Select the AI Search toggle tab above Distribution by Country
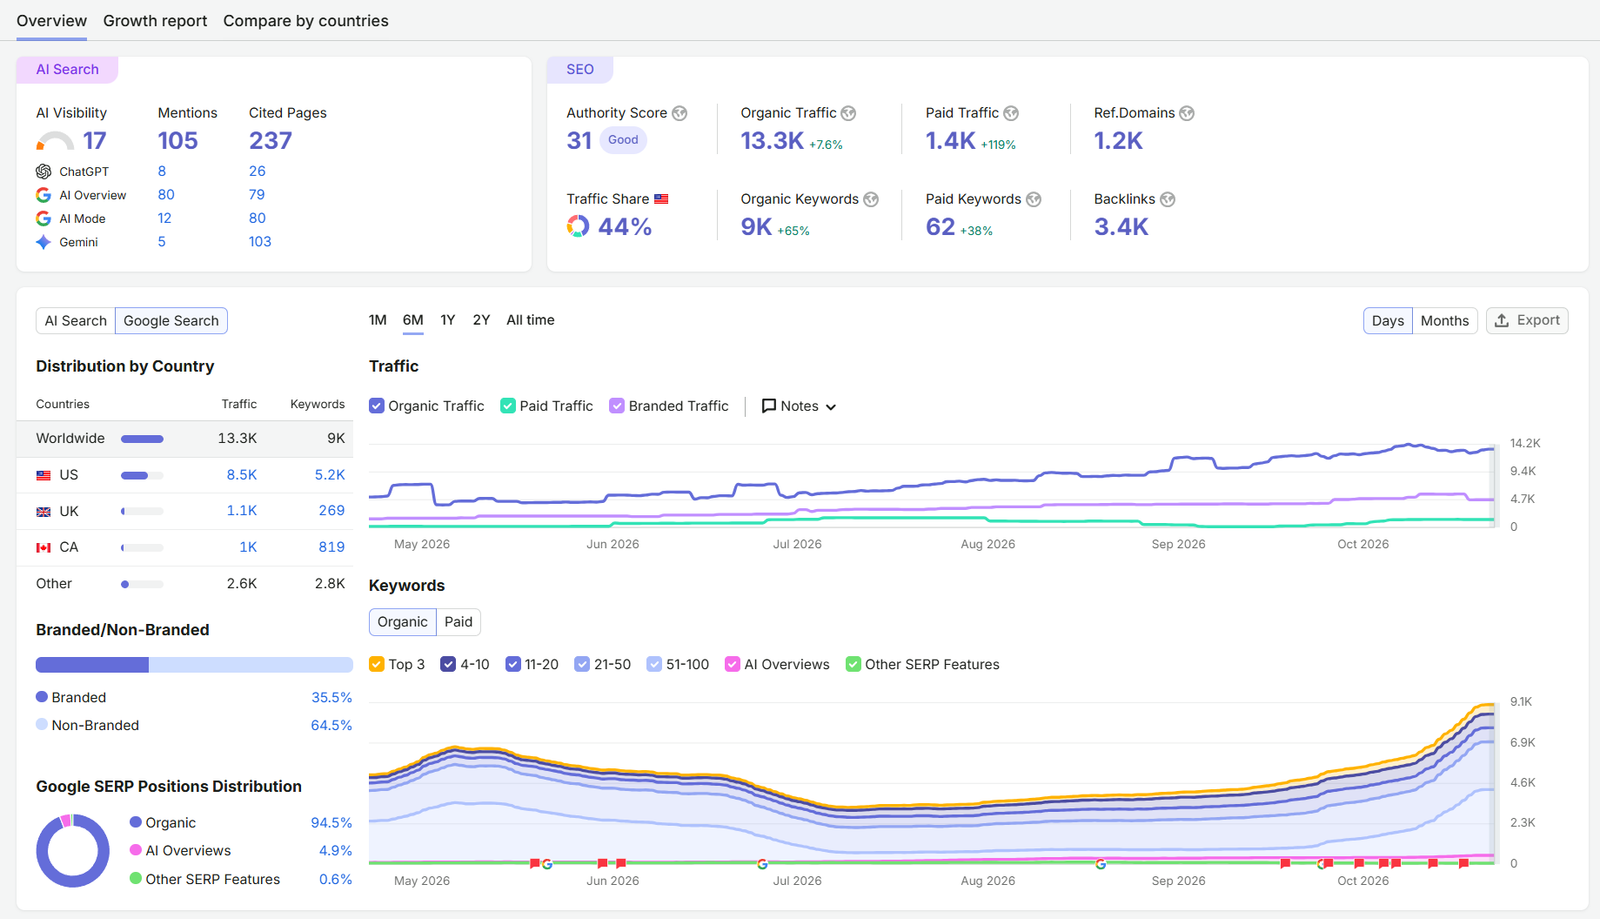Screen dimensions: 1600x919 point(76,321)
